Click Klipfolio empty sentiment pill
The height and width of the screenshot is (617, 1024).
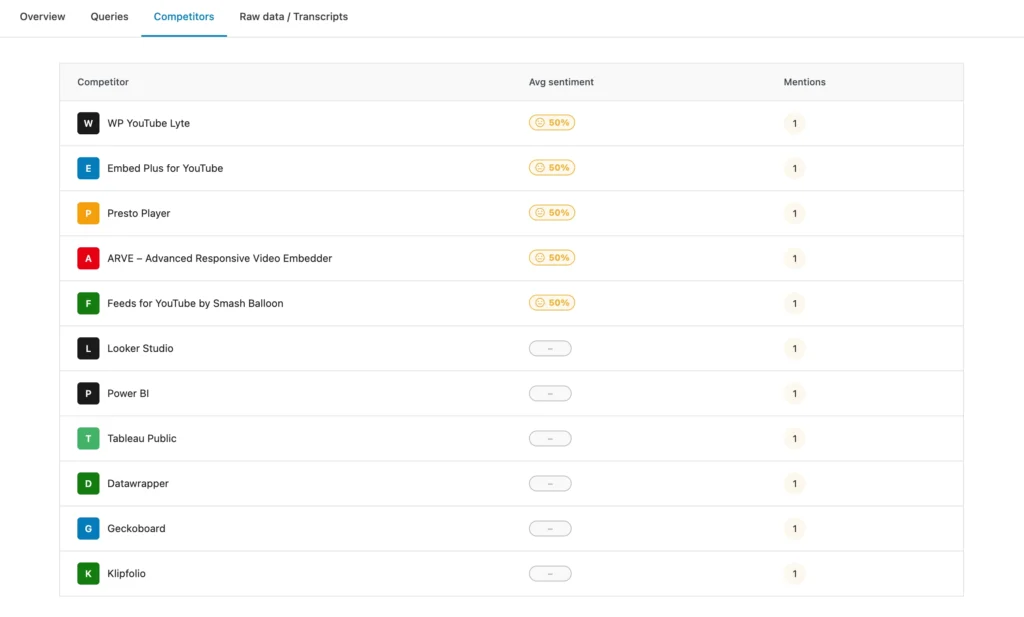[x=551, y=574]
